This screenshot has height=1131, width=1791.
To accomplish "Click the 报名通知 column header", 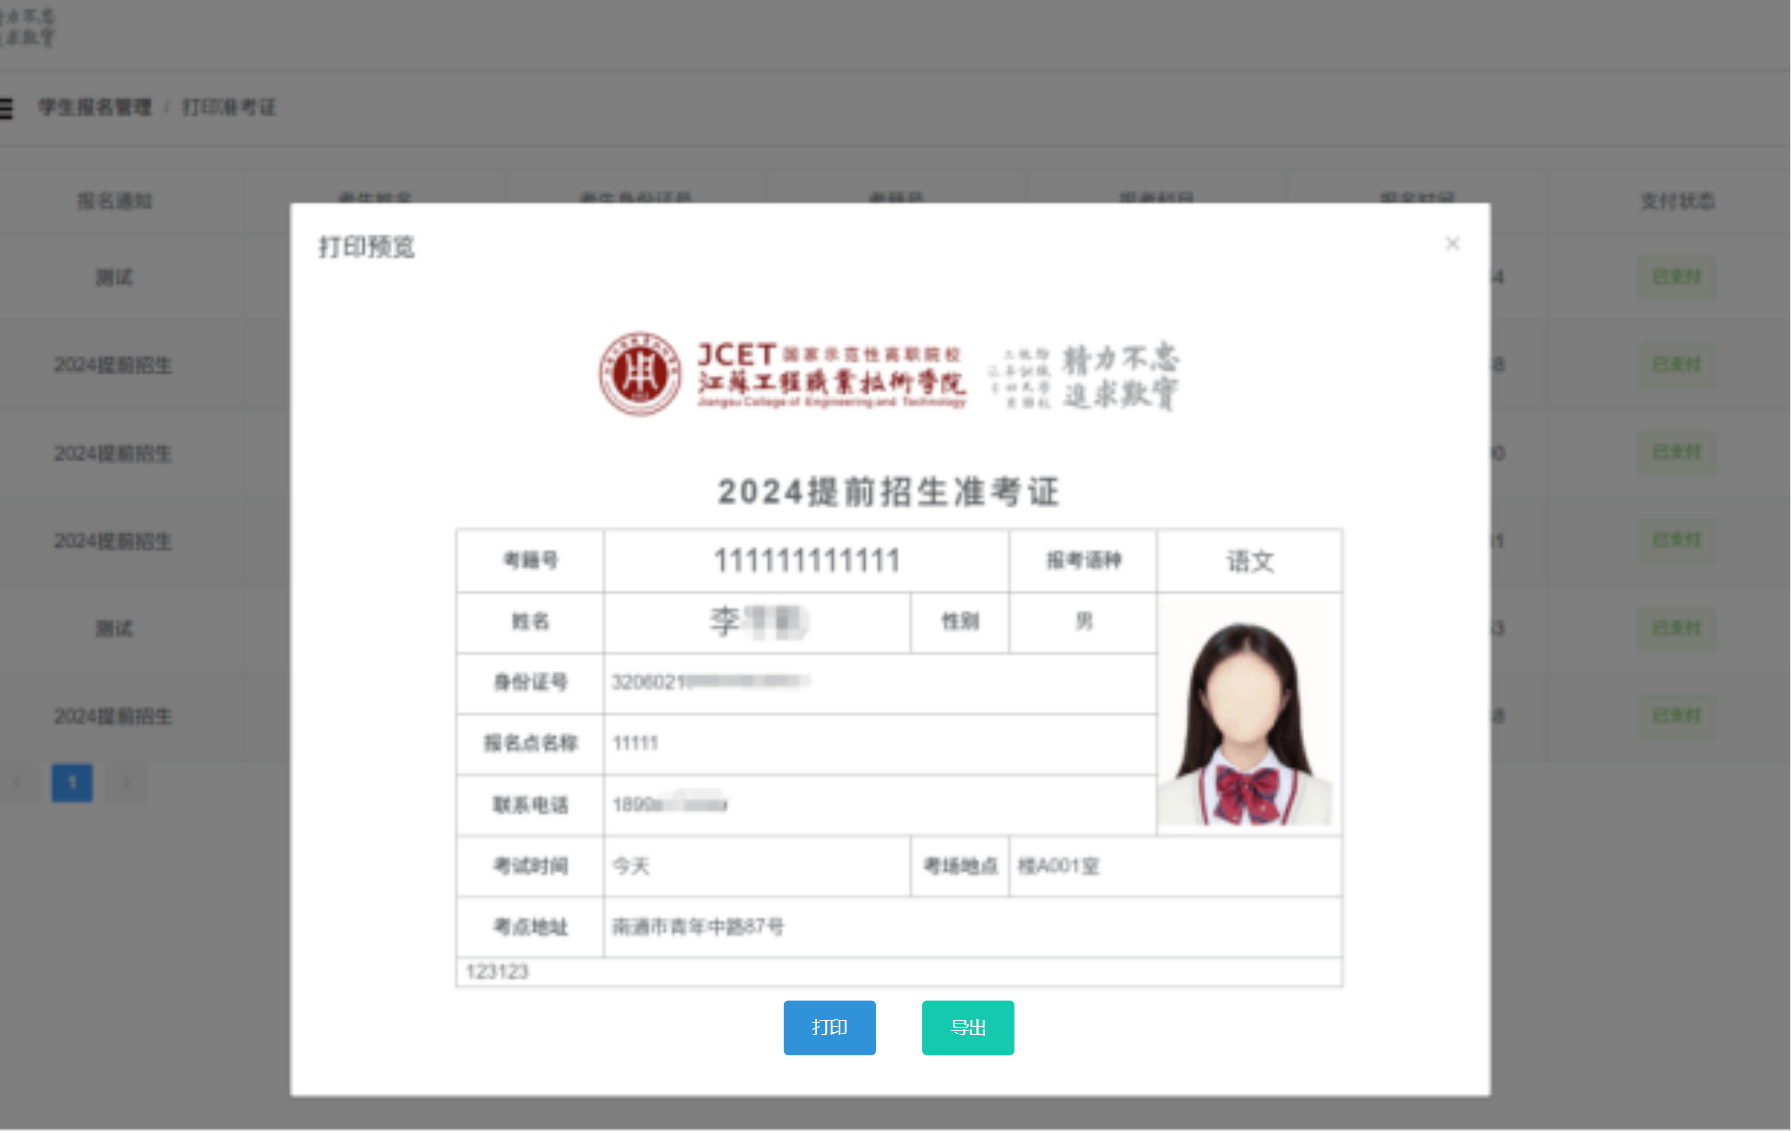I will (114, 201).
